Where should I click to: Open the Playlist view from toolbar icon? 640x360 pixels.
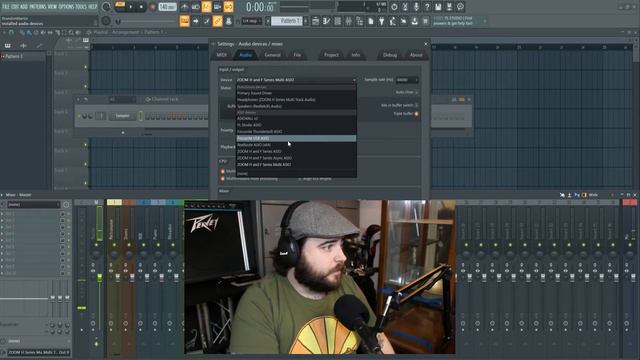[316, 21]
